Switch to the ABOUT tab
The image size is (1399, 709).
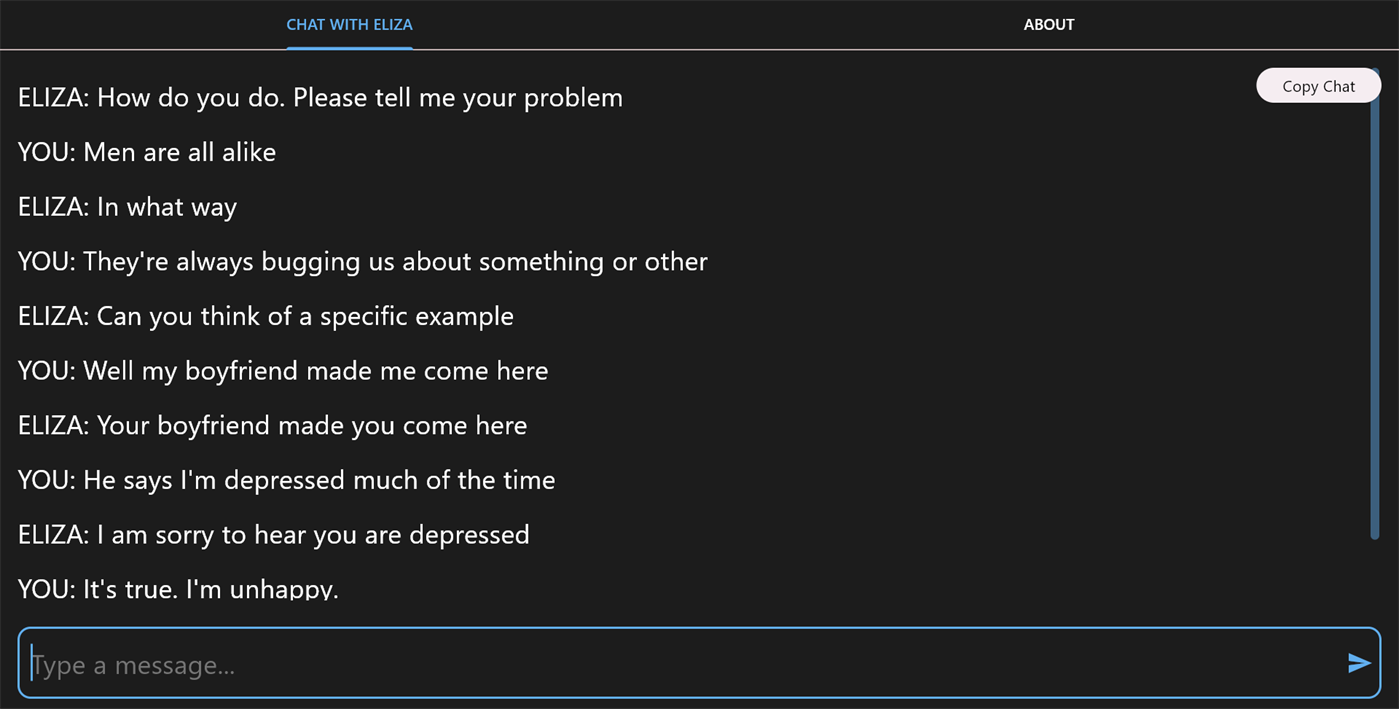[1049, 24]
